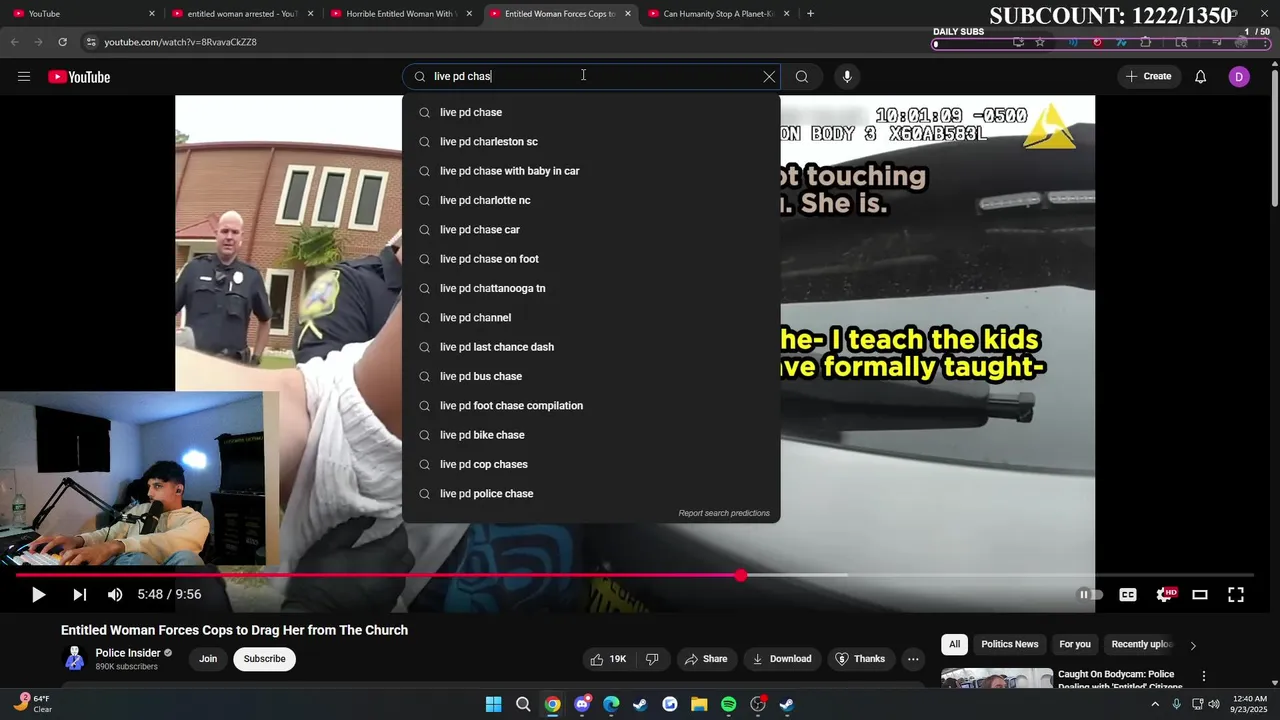This screenshot has width=1280, height=720.
Task: Open the Police Insider channel avatar
Action: [74, 659]
